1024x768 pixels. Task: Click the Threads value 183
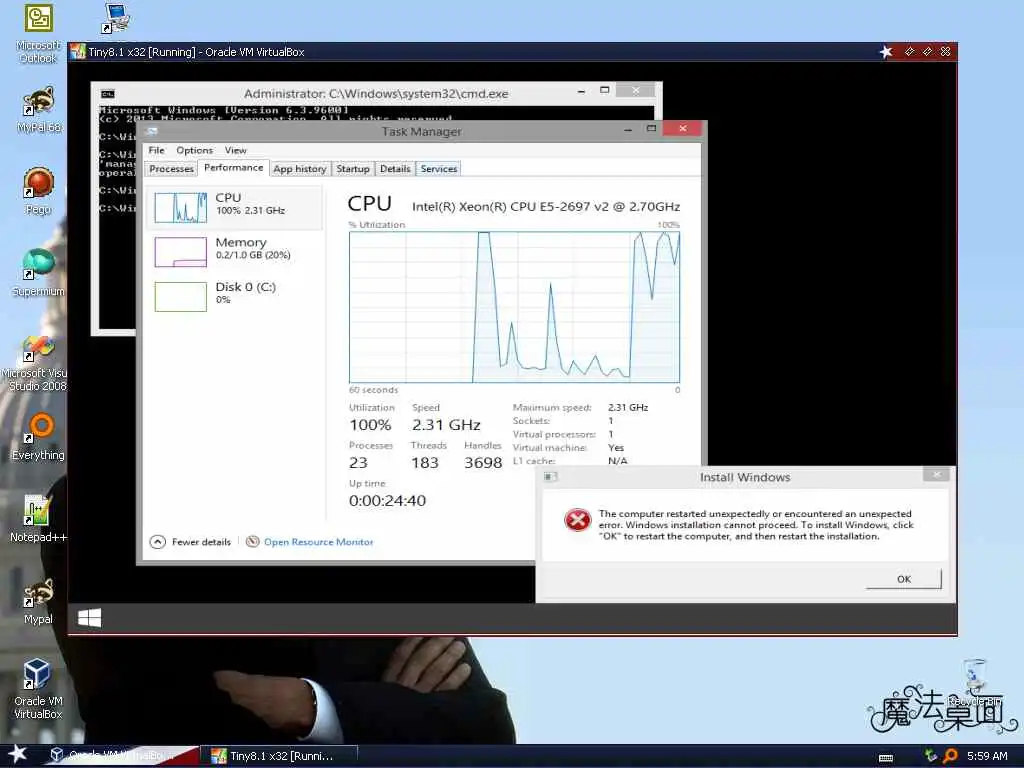point(424,463)
